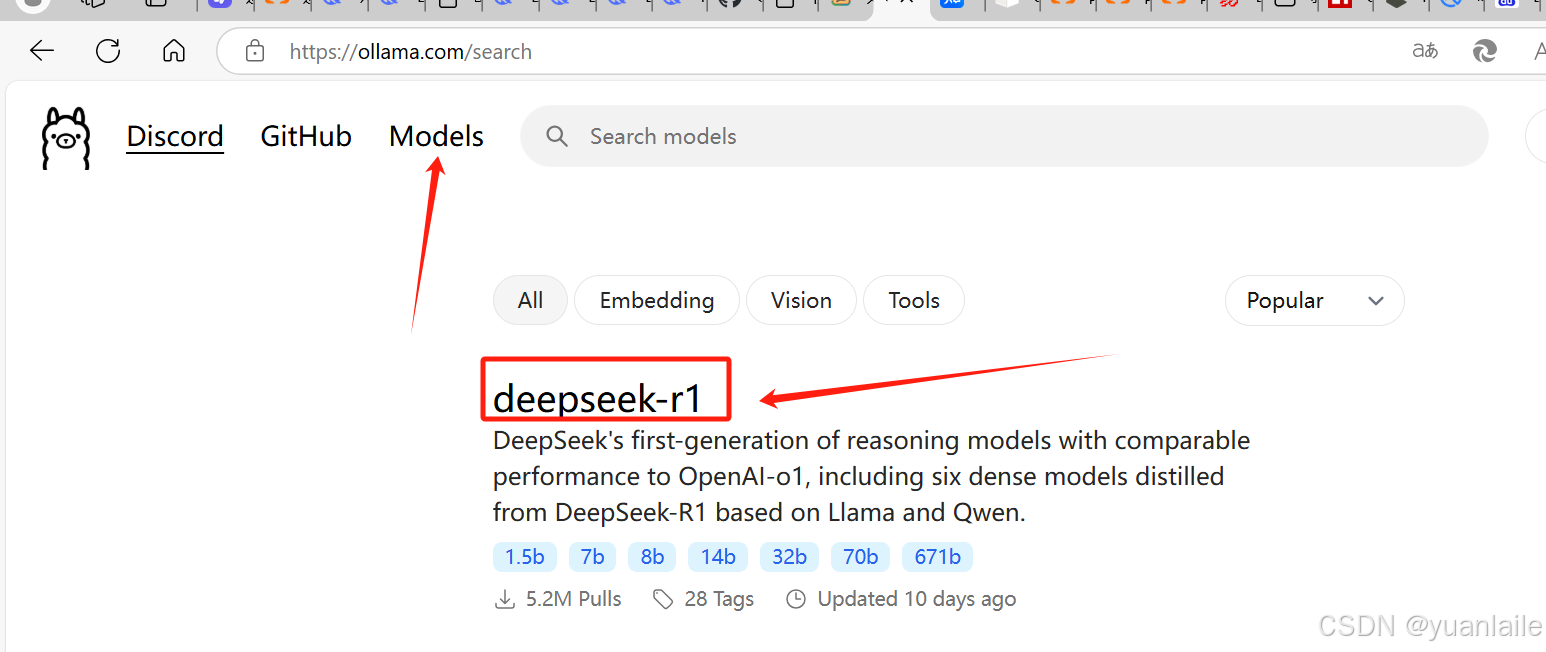1546x652 pixels.
Task: Click the clock icon beside Updated
Action: click(796, 599)
